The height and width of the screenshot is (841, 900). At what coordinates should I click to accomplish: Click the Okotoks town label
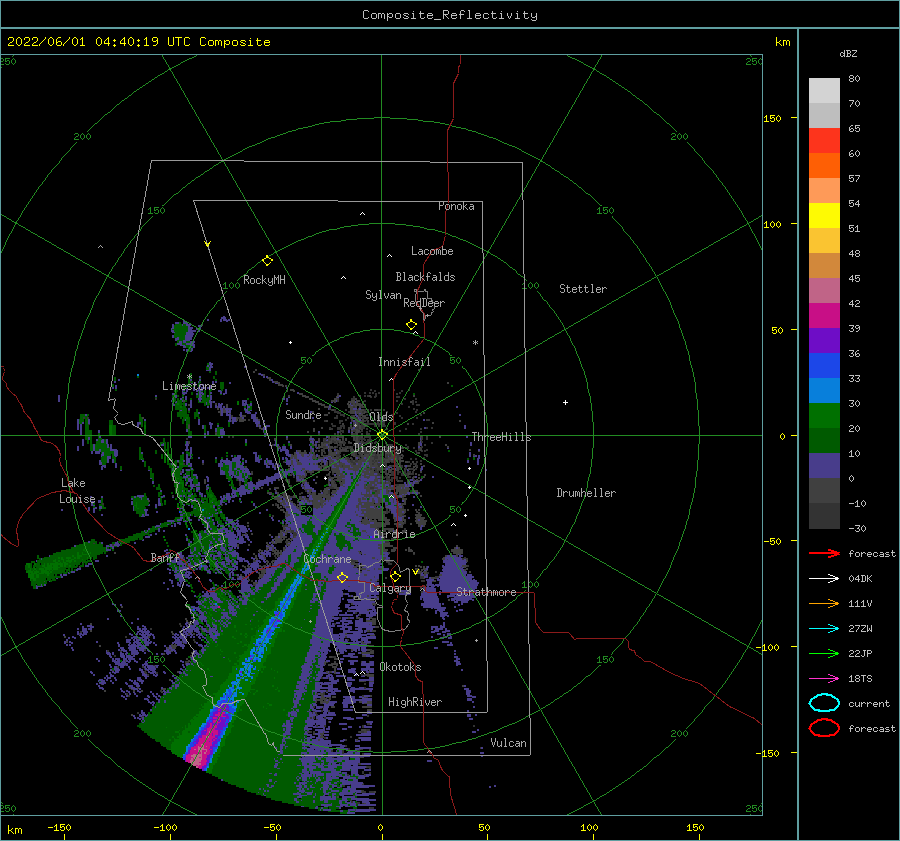[x=400, y=667]
